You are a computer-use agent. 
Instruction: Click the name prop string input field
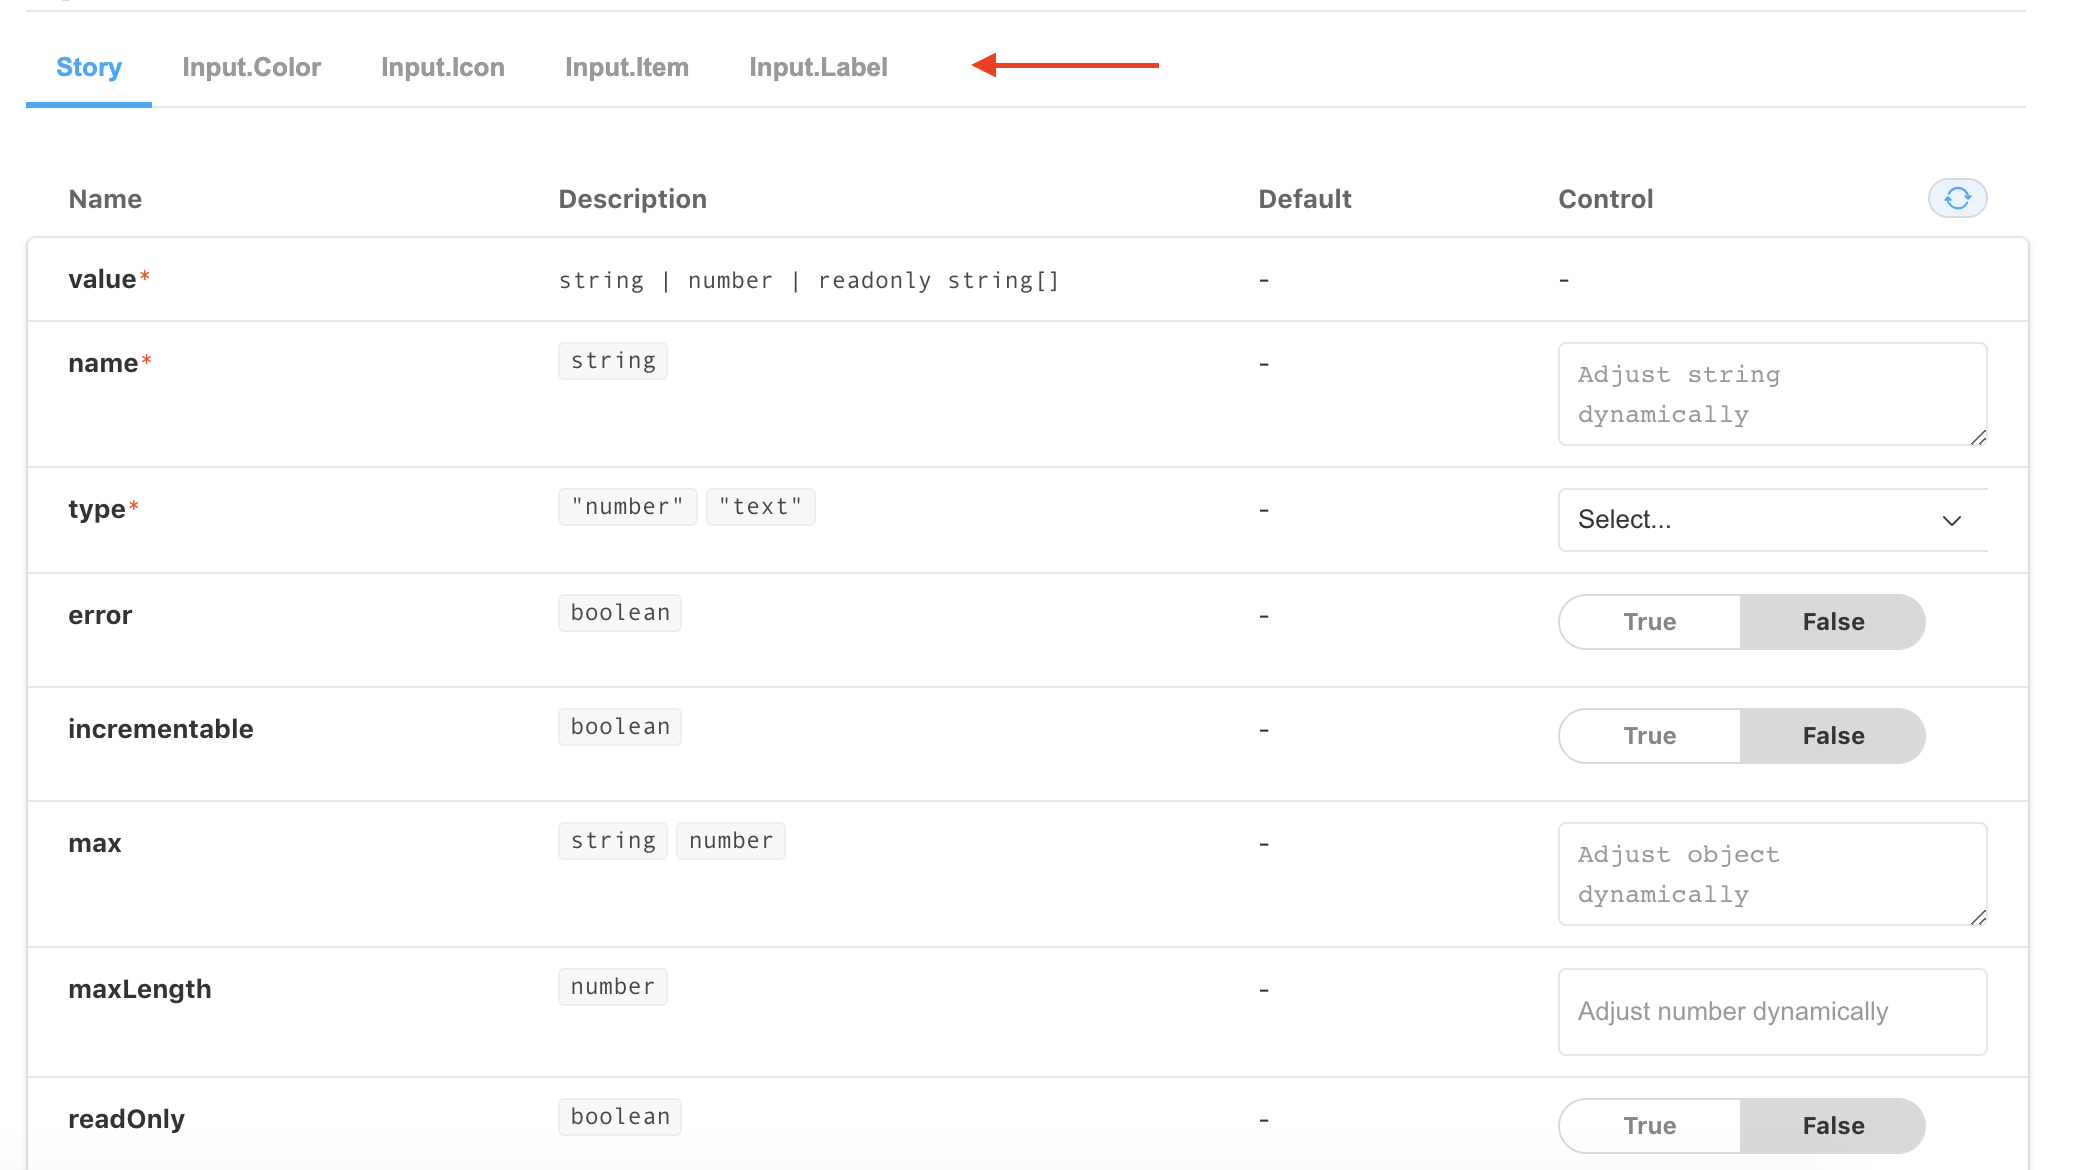[x=1771, y=394]
